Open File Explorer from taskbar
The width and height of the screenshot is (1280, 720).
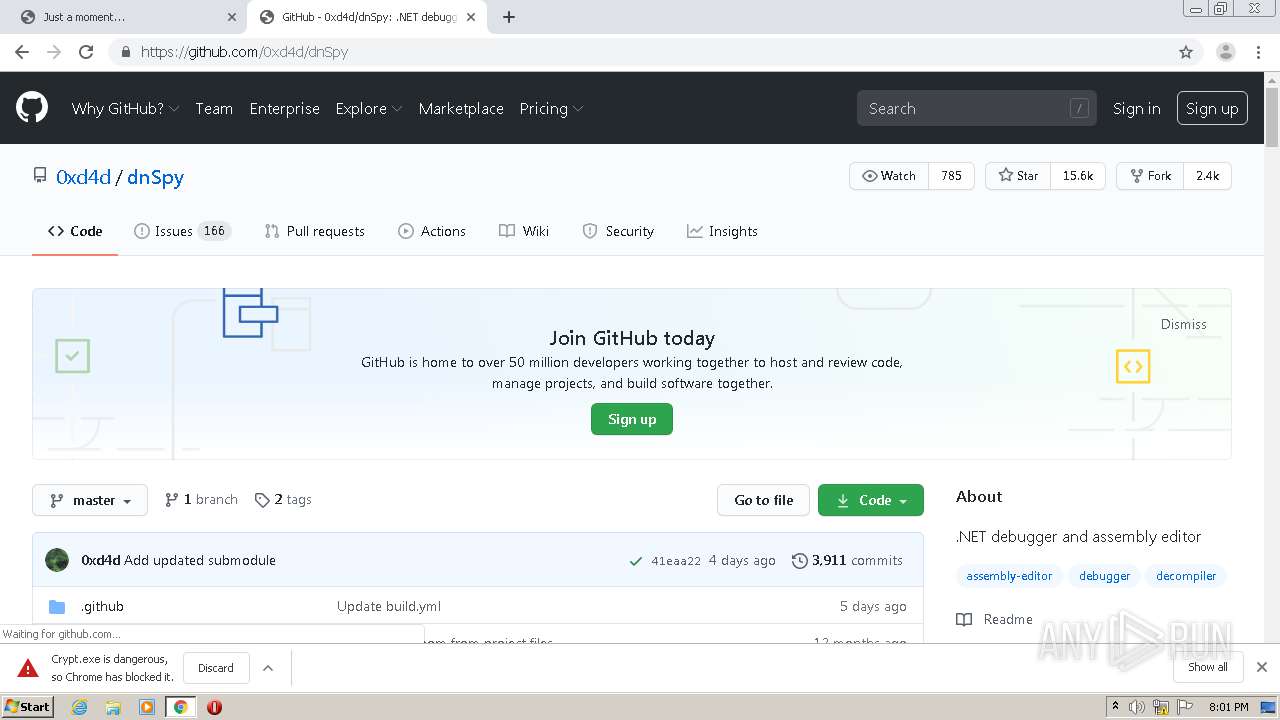pos(113,707)
